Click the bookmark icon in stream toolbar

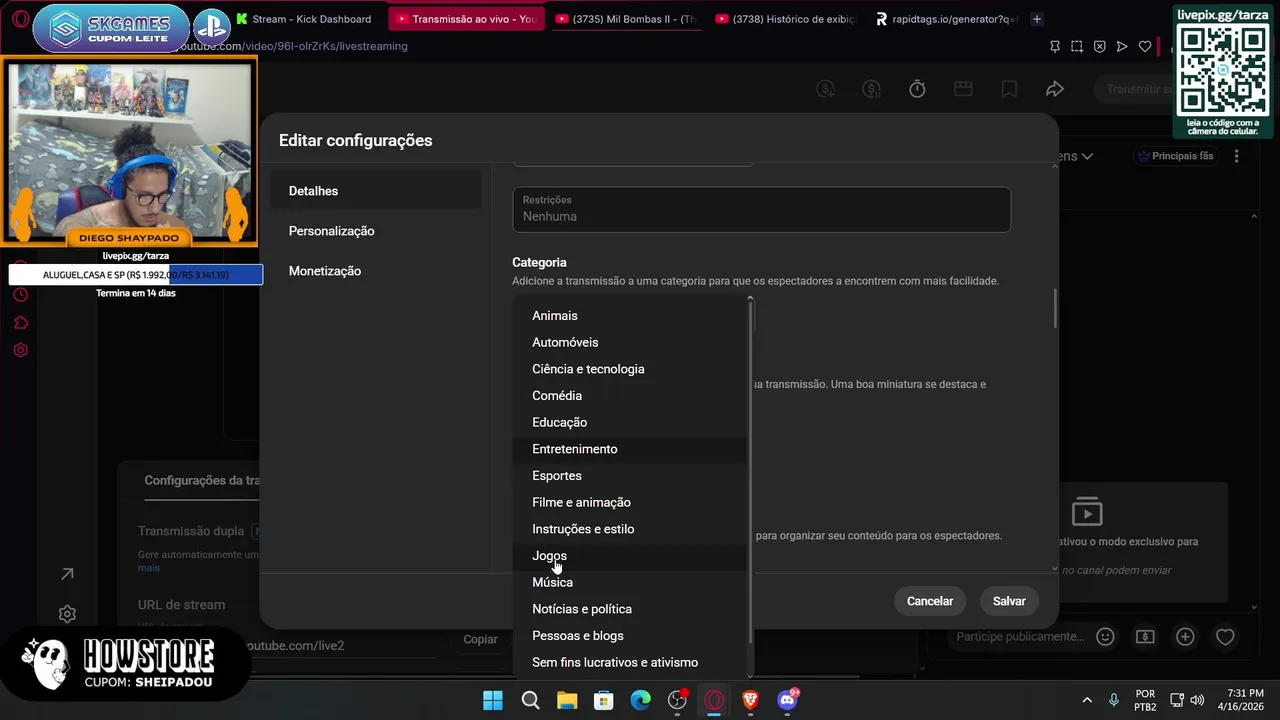1009,89
